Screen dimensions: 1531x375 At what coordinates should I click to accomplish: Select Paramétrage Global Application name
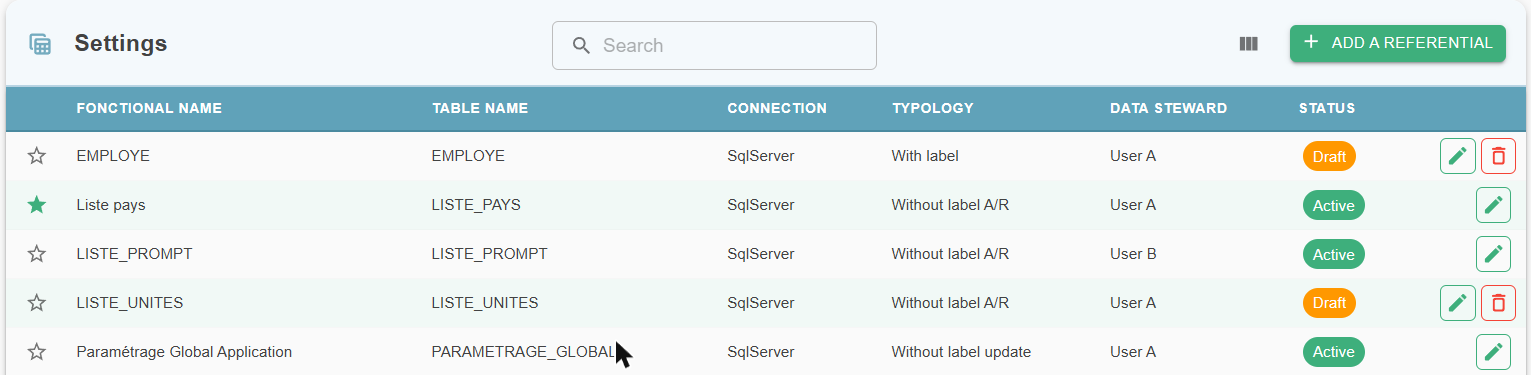click(x=184, y=352)
